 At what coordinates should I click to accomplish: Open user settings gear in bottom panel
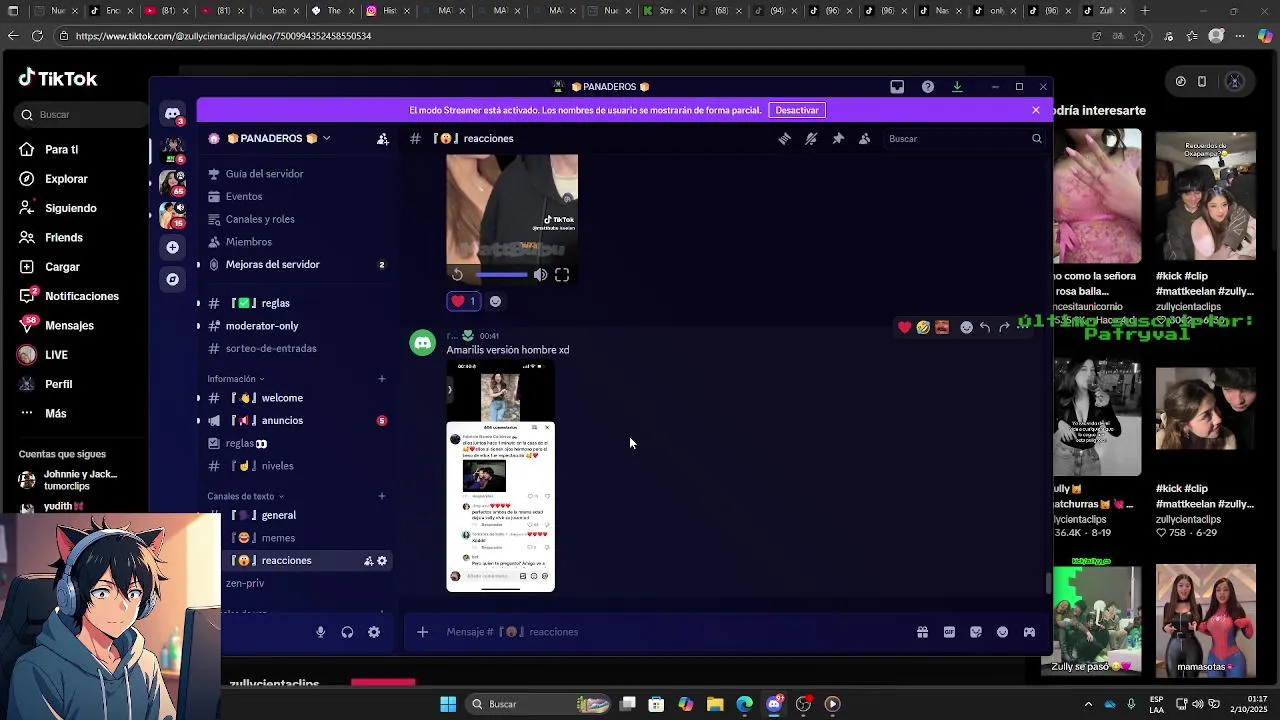(x=374, y=632)
